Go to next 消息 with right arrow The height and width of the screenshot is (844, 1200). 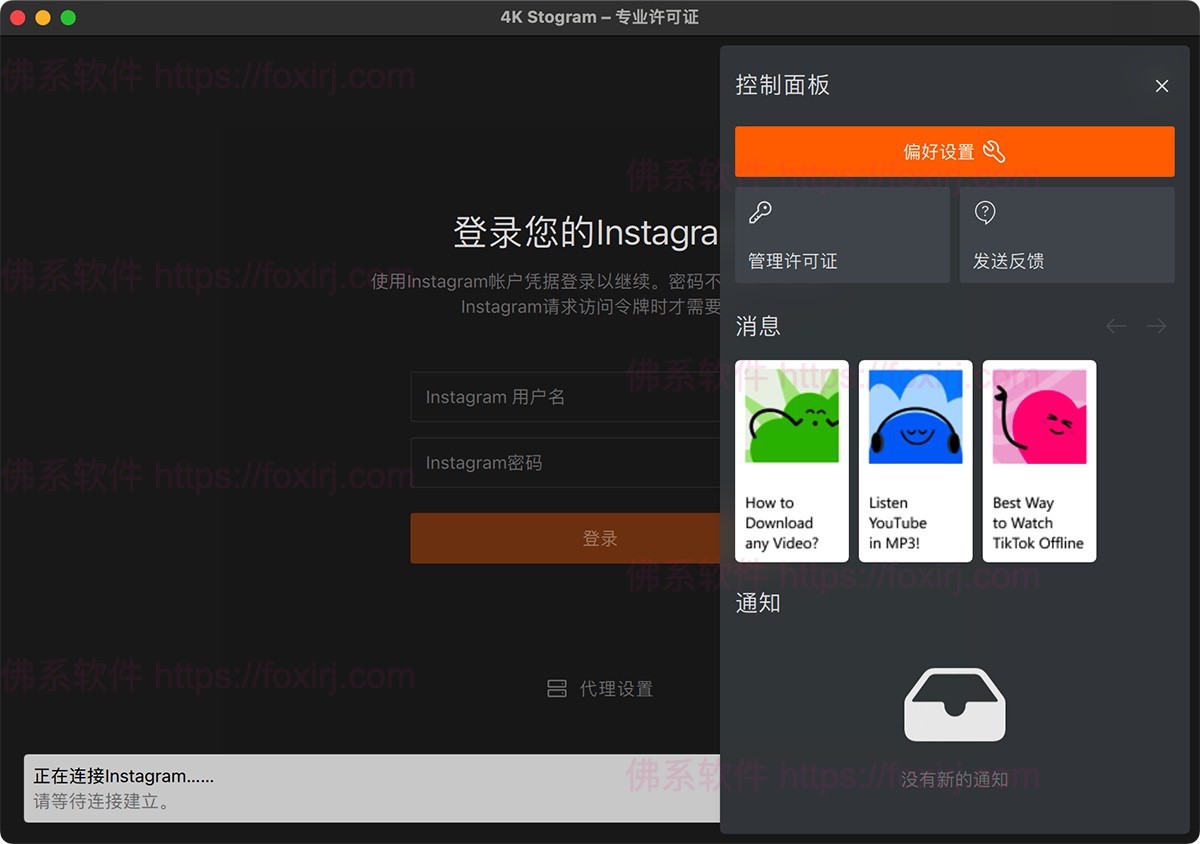1156,326
